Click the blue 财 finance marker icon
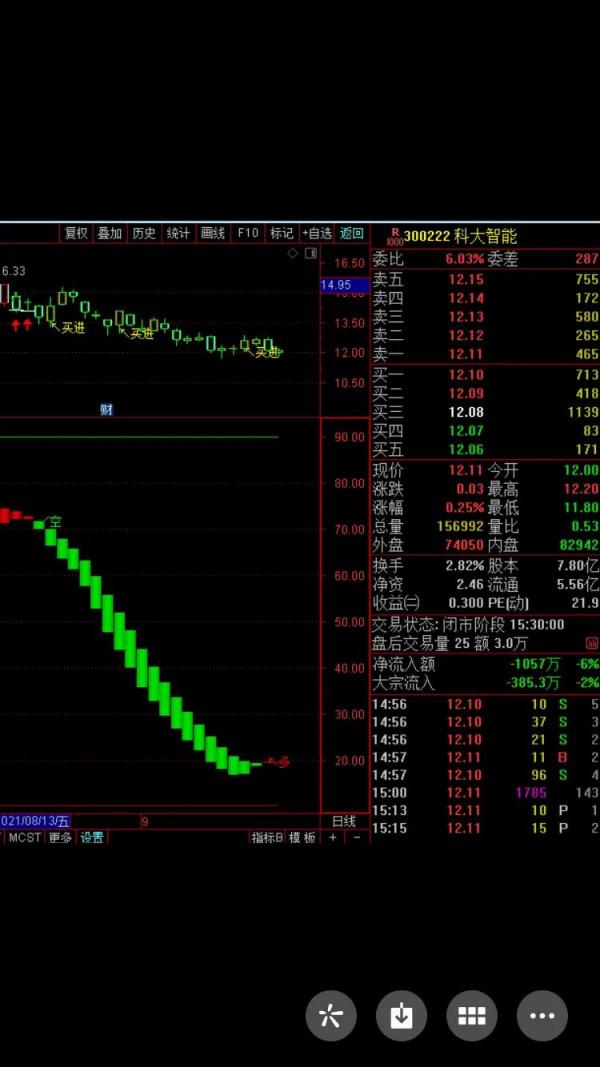The height and width of the screenshot is (1067, 600). (x=107, y=409)
